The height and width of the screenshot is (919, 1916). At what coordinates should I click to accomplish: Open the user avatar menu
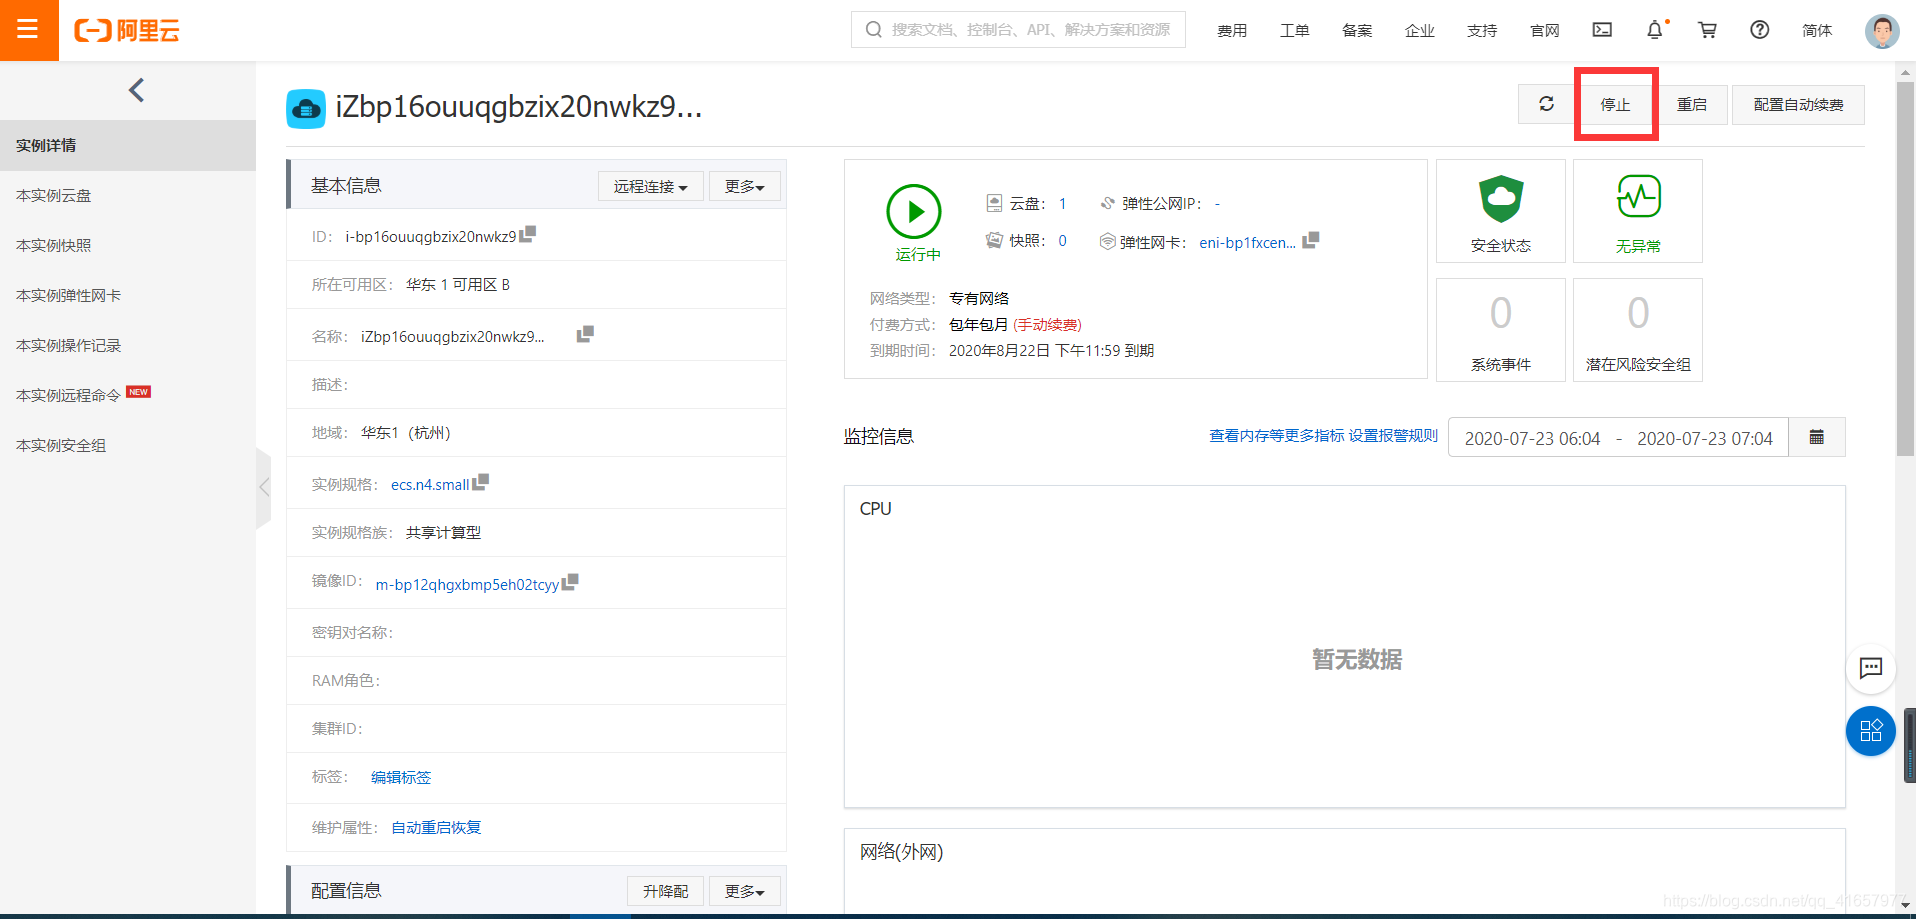coord(1882,31)
